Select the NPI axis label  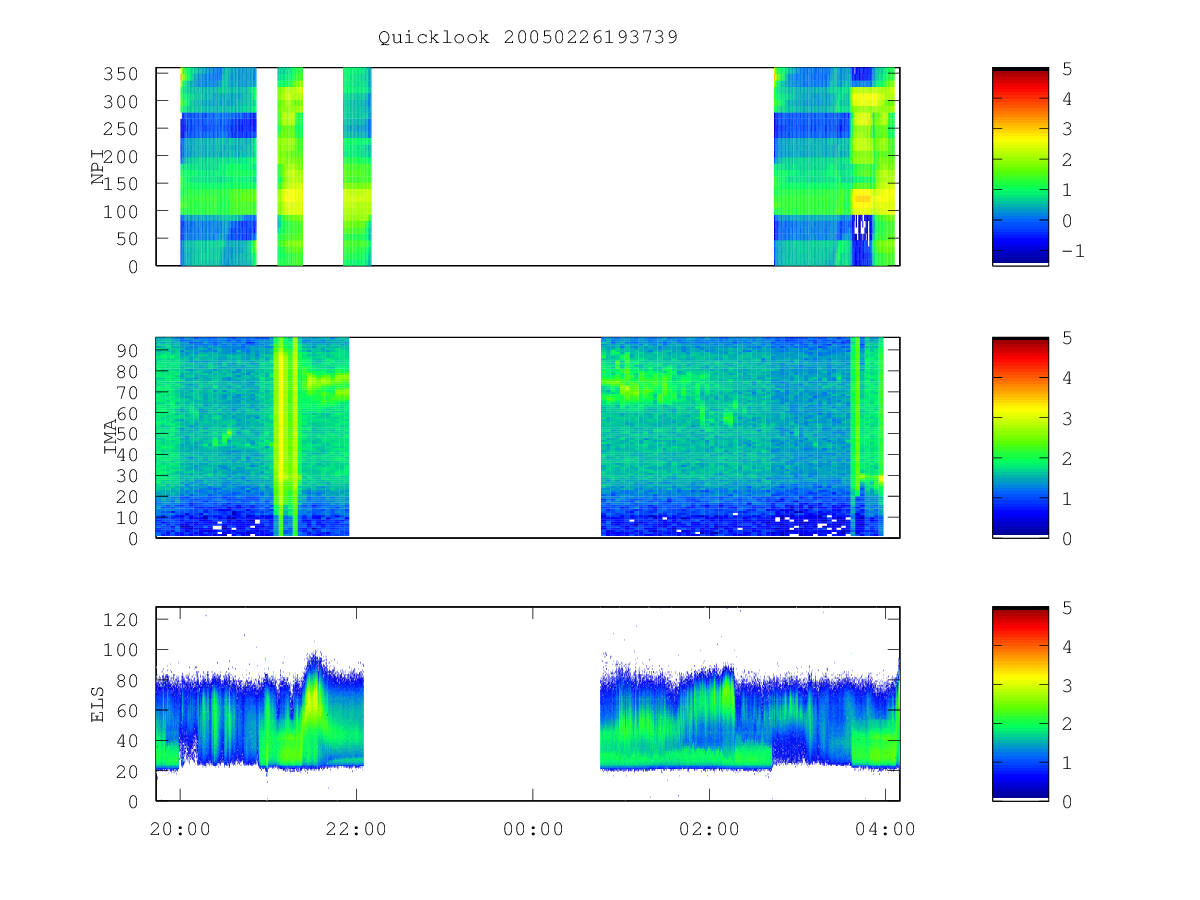click(99, 167)
